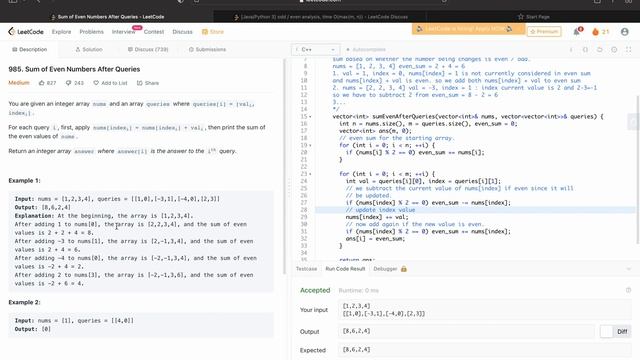Switch to the Testcase tab
This screenshot has height=360, width=640.
point(306,269)
